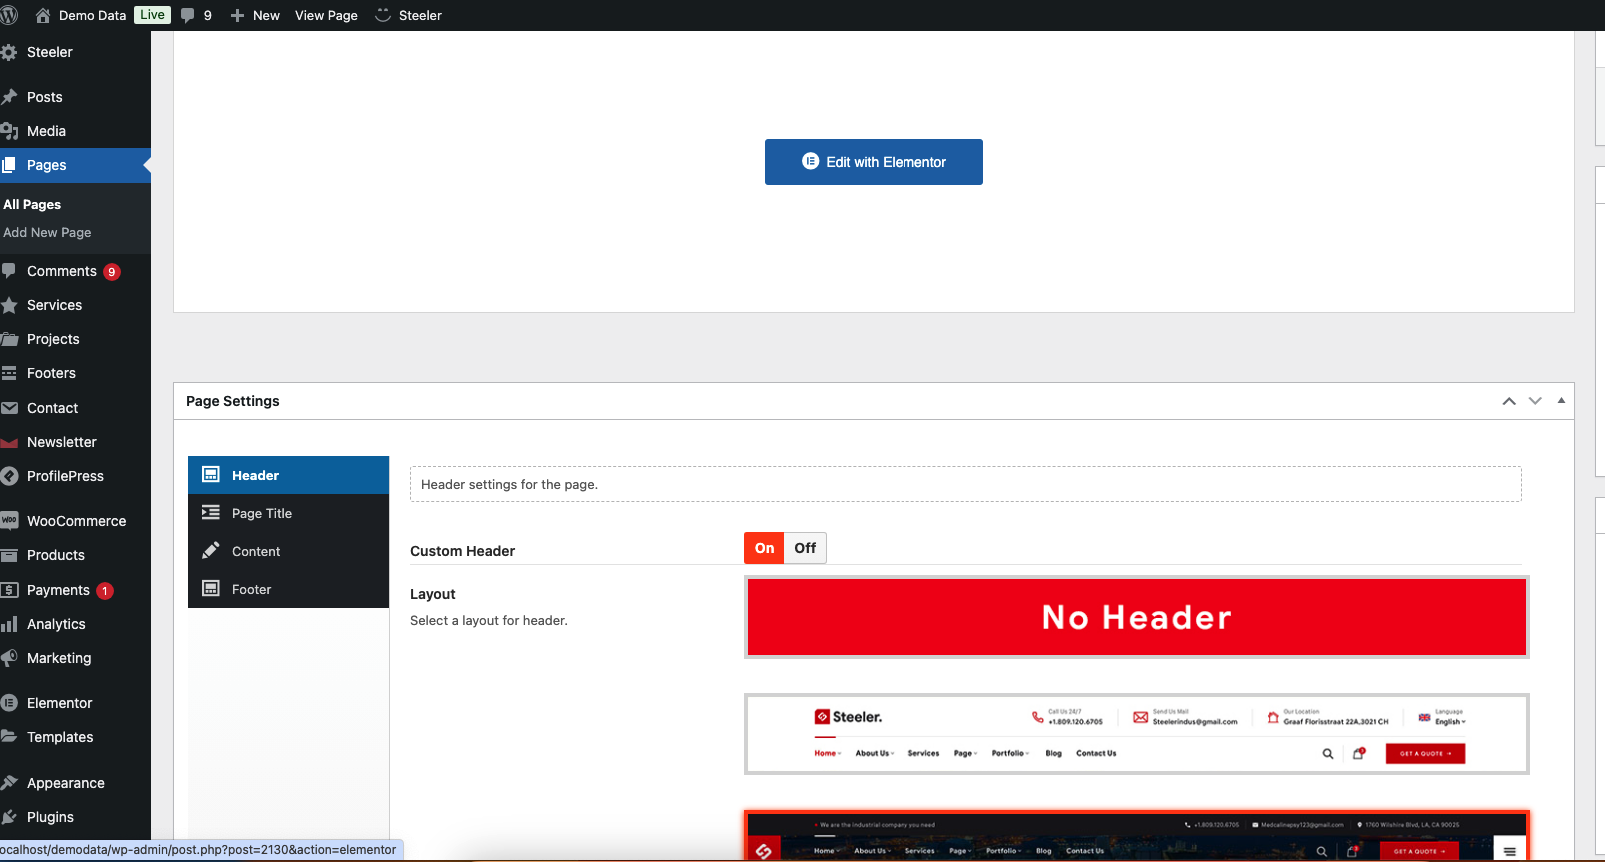Open the Appearance paintbrush icon
1605x862 pixels.
pyautogui.click(x=10, y=783)
